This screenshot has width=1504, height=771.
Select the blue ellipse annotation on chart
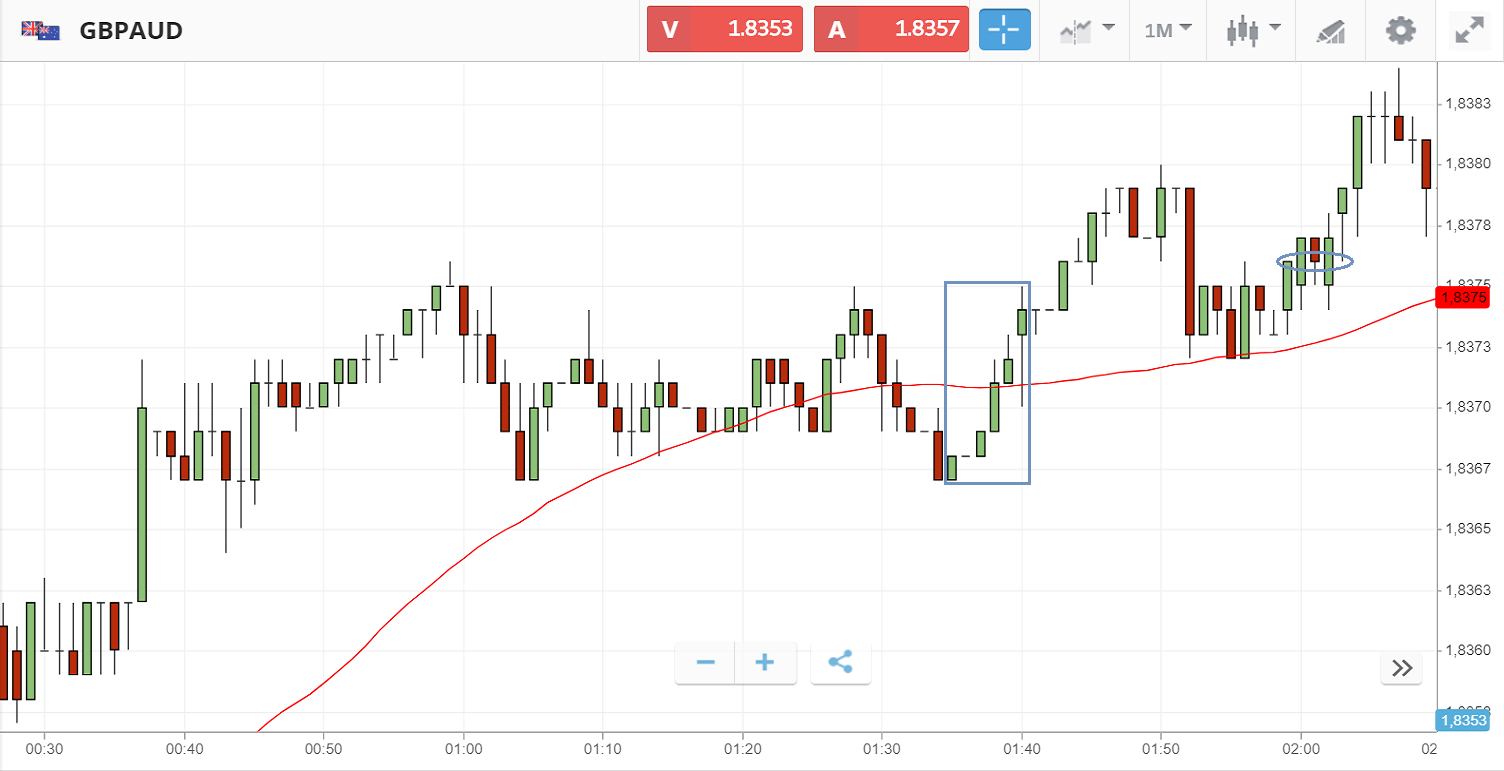click(1315, 254)
